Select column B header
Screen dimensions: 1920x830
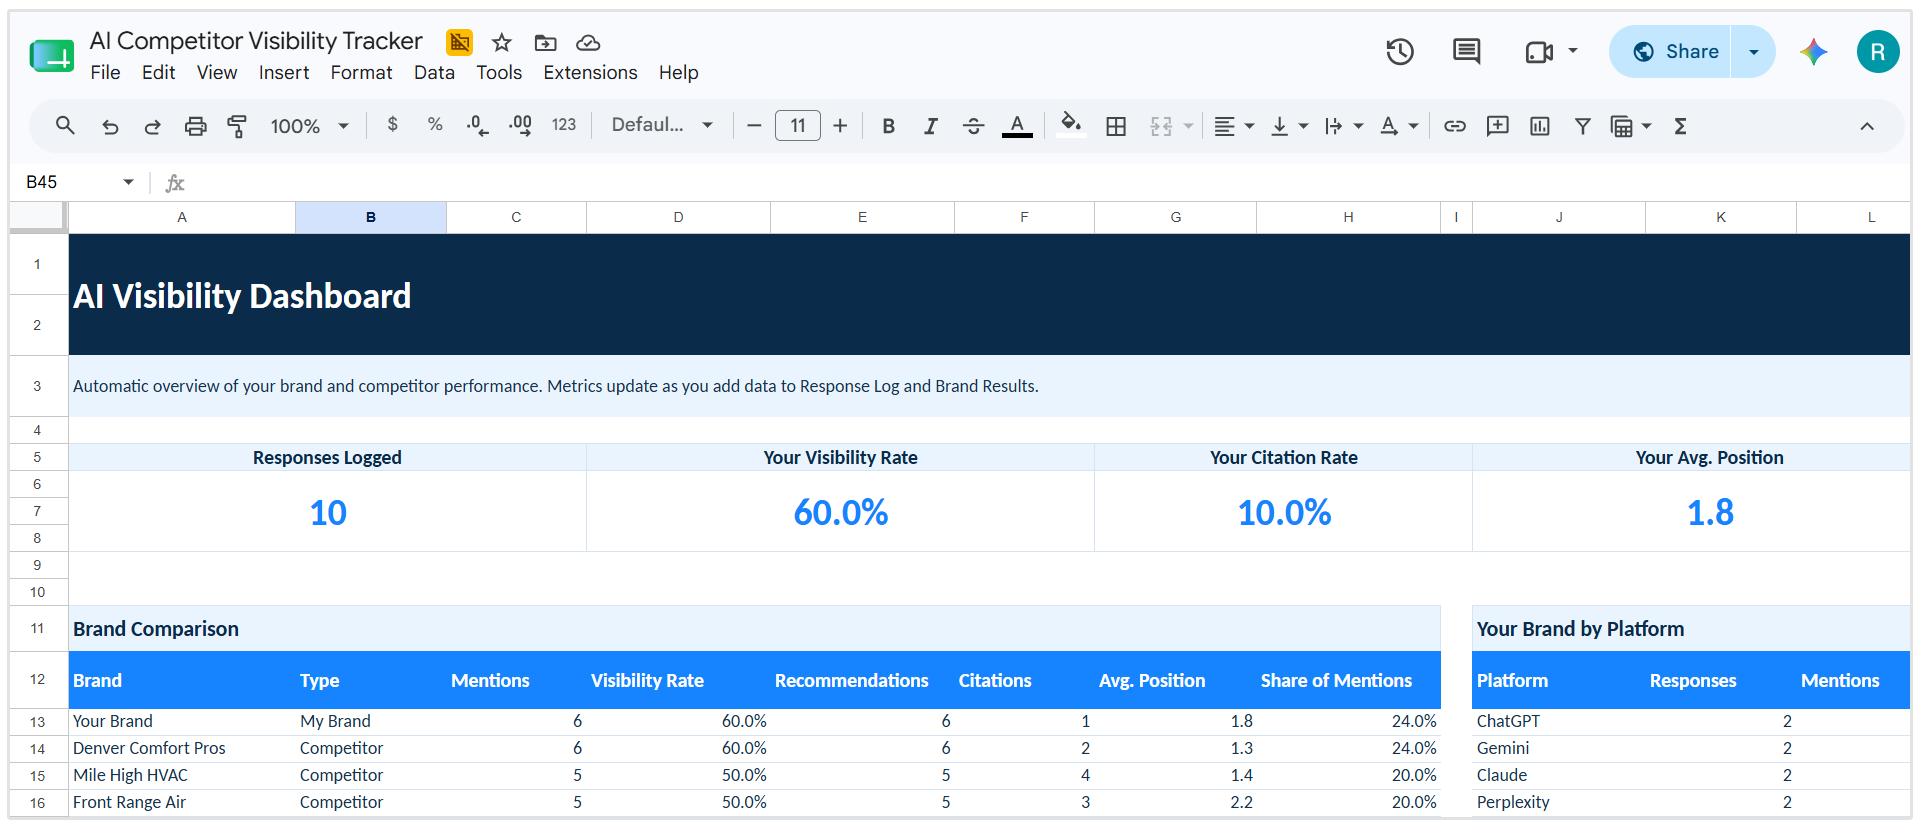pos(371,217)
